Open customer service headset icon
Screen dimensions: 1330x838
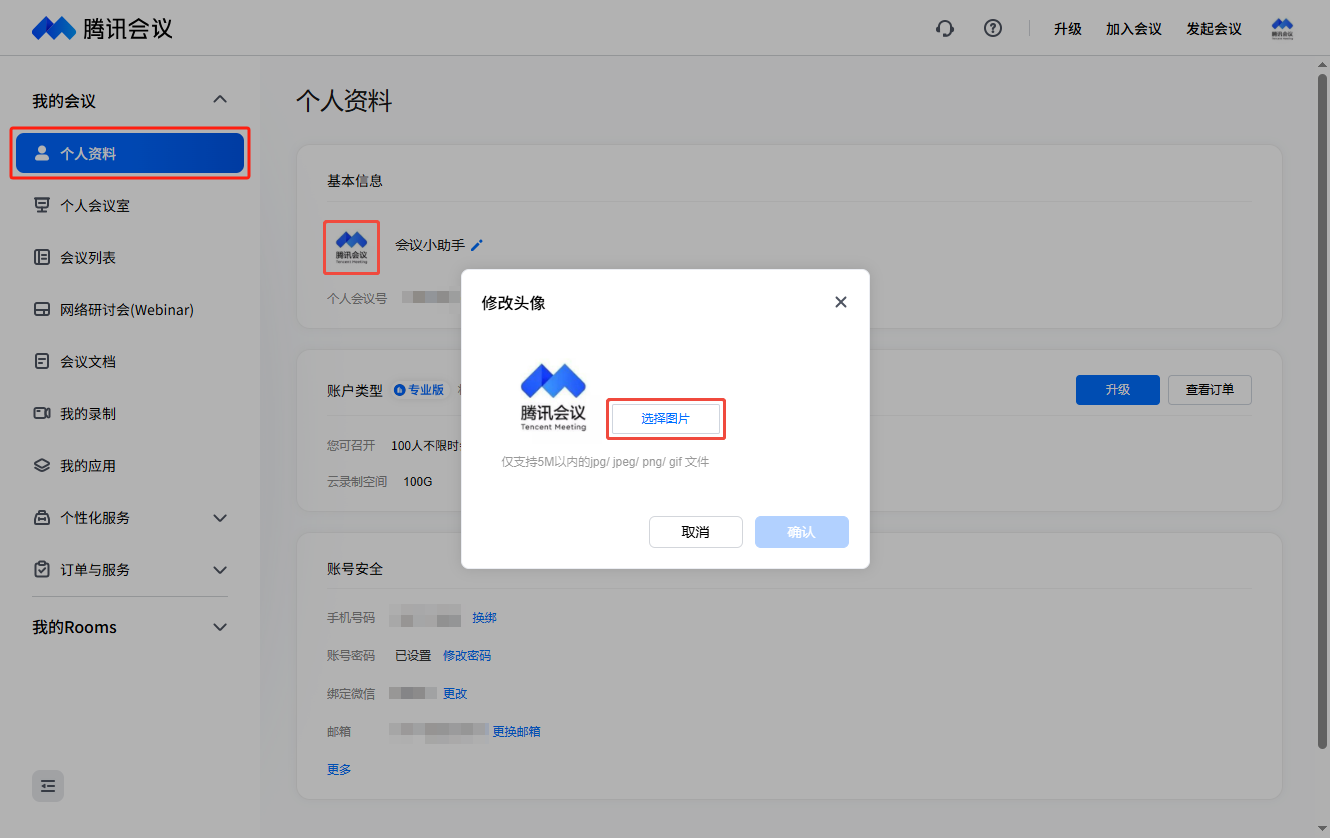(945, 28)
